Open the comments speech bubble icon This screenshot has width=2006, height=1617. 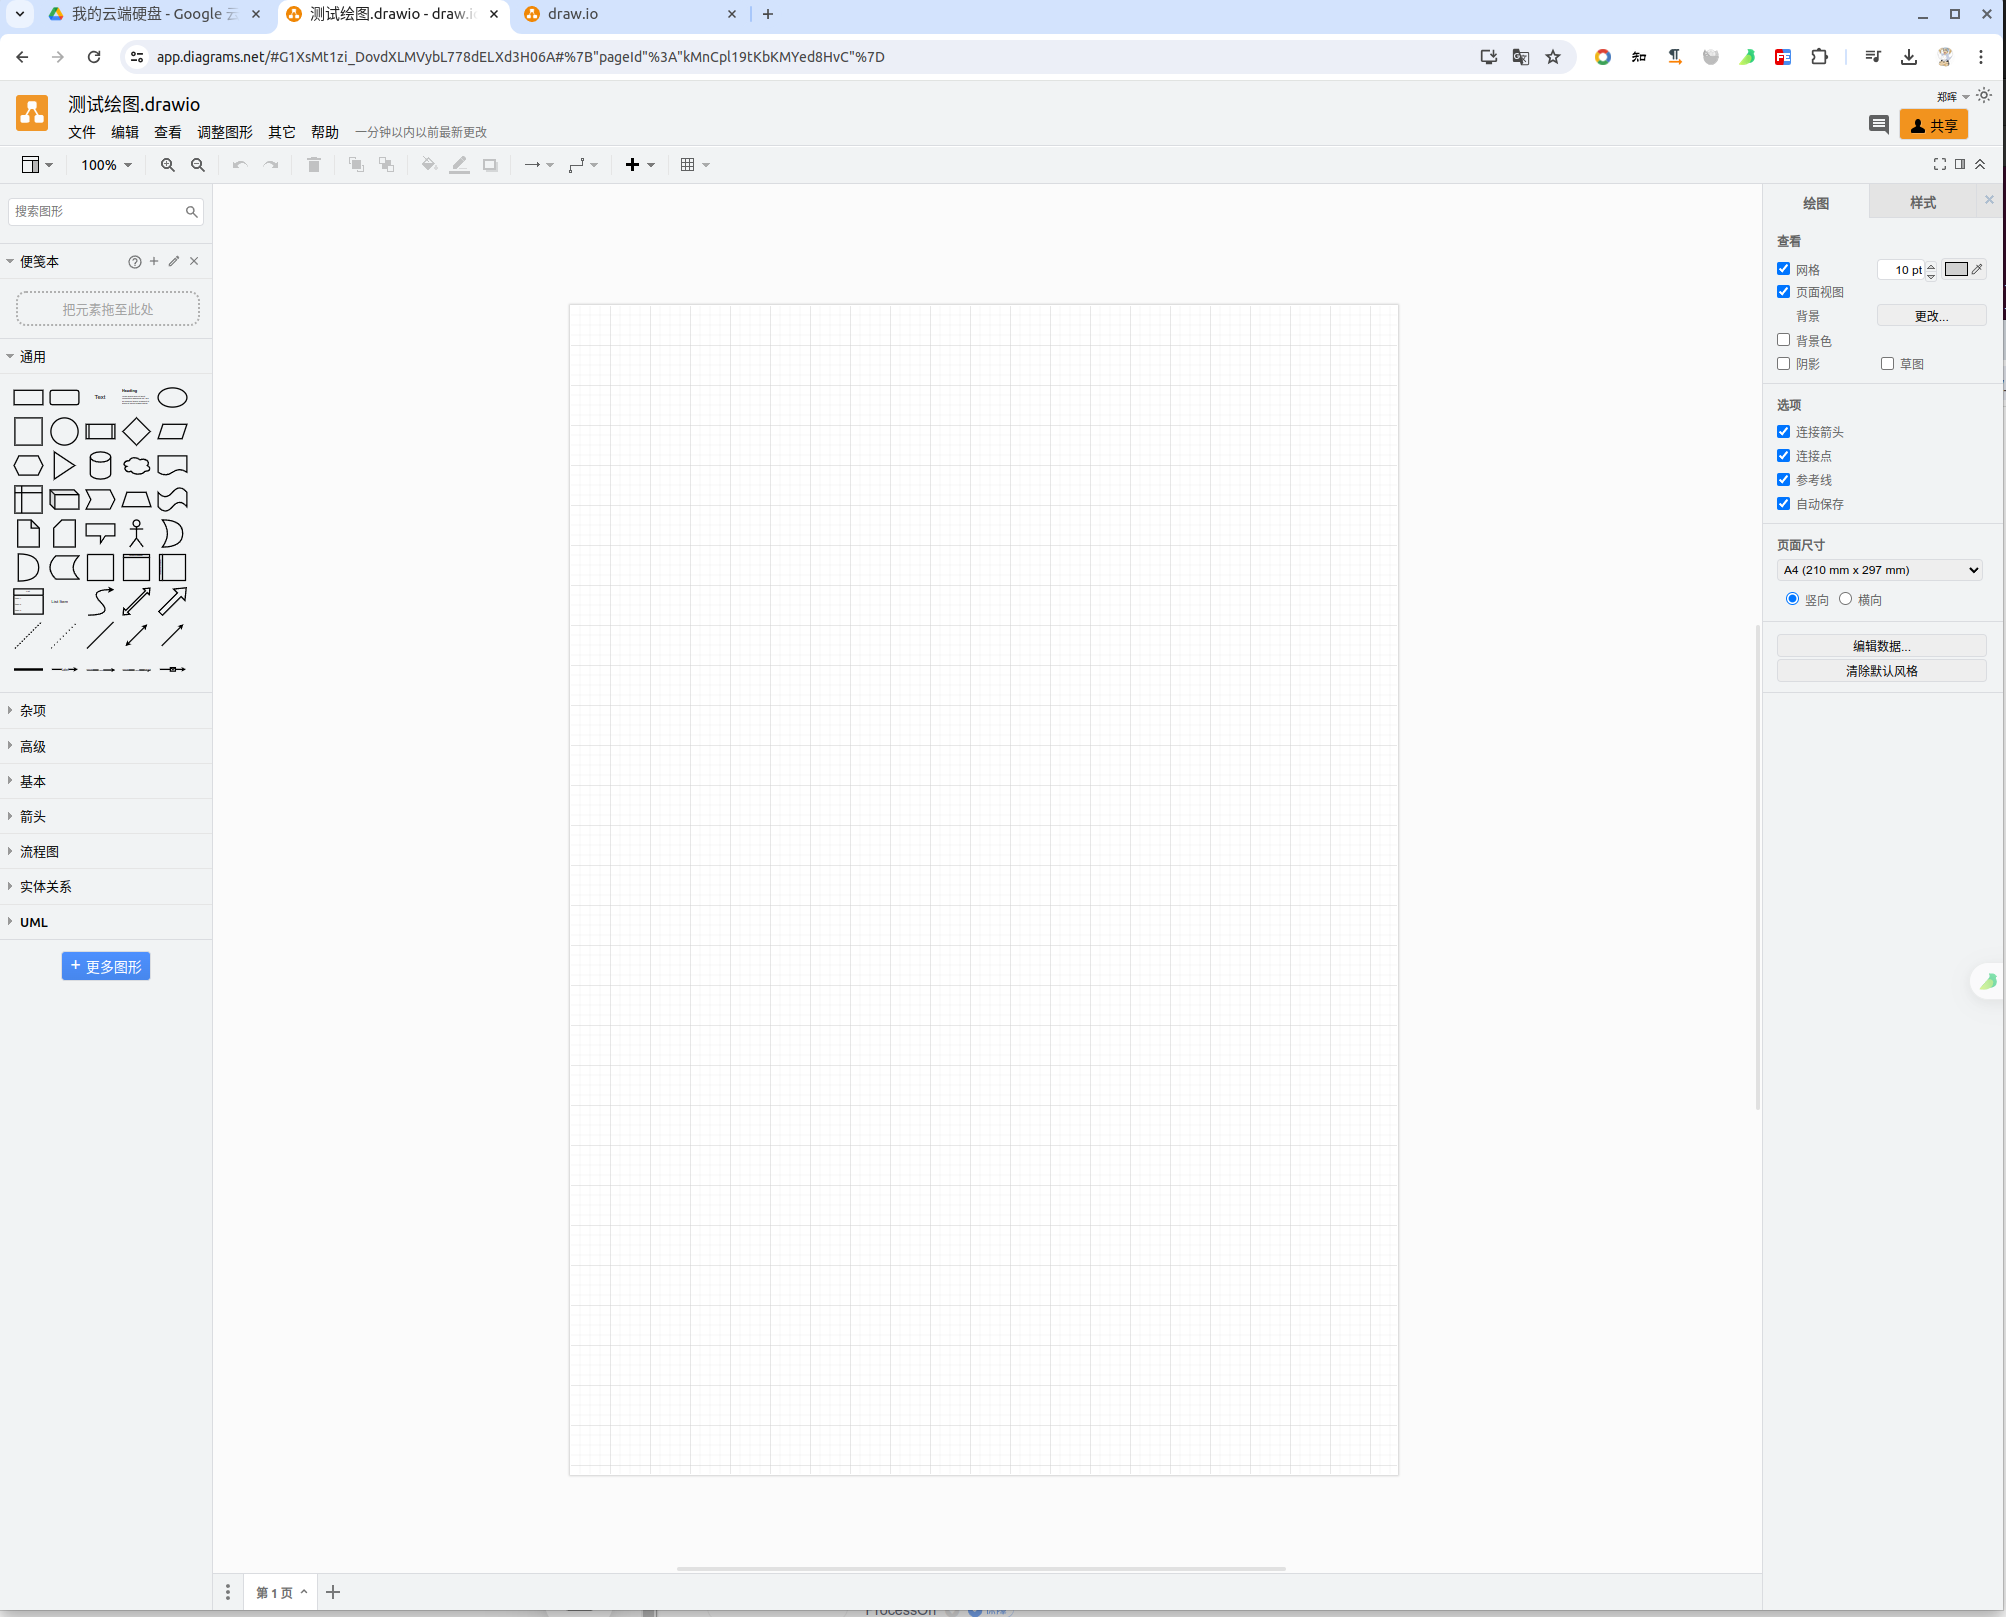coord(1878,125)
